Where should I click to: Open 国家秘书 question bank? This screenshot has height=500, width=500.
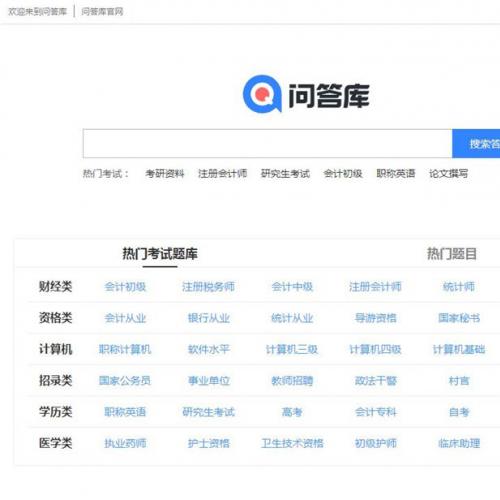(x=459, y=318)
